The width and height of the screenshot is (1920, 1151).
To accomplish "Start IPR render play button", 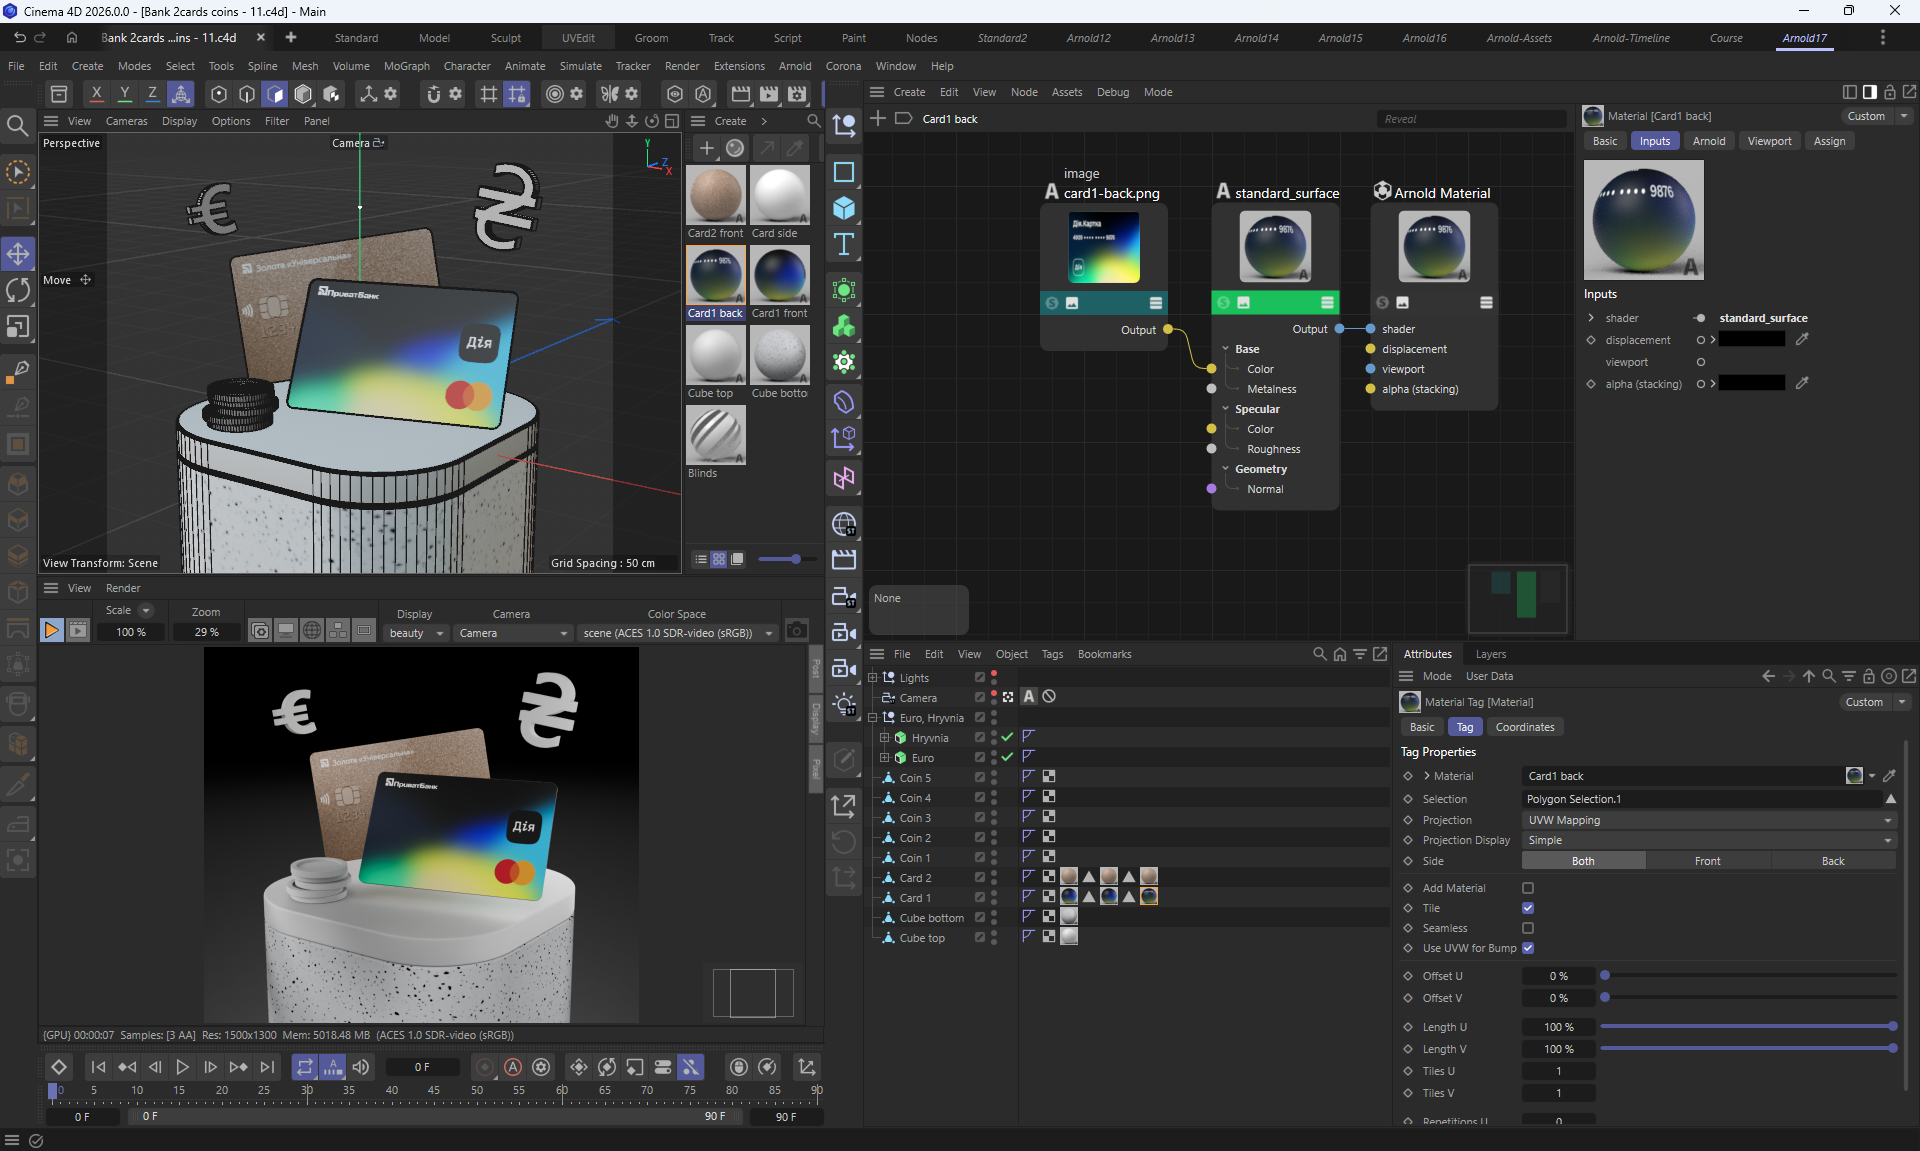I will [51, 630].
